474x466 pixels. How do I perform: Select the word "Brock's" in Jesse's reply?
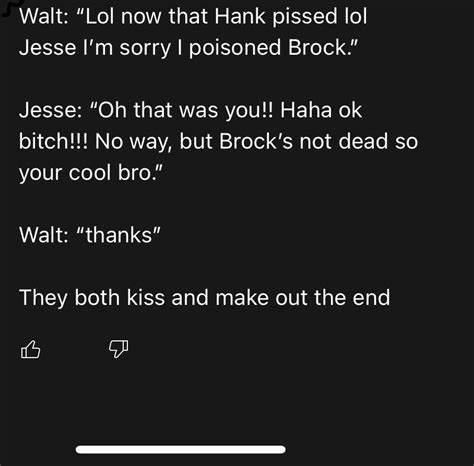point(256,141)
